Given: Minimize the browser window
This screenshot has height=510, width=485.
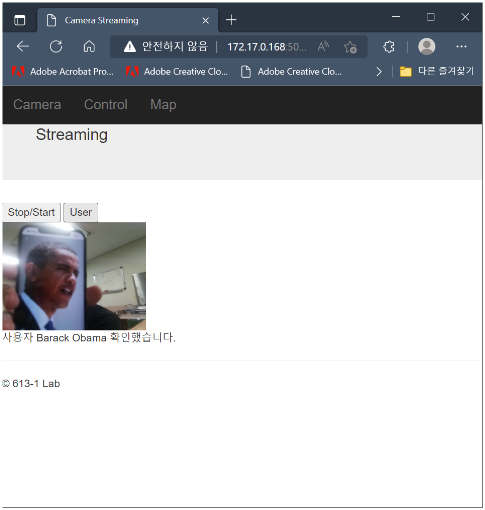Looking at the screenshot, I should coord(396,17).
